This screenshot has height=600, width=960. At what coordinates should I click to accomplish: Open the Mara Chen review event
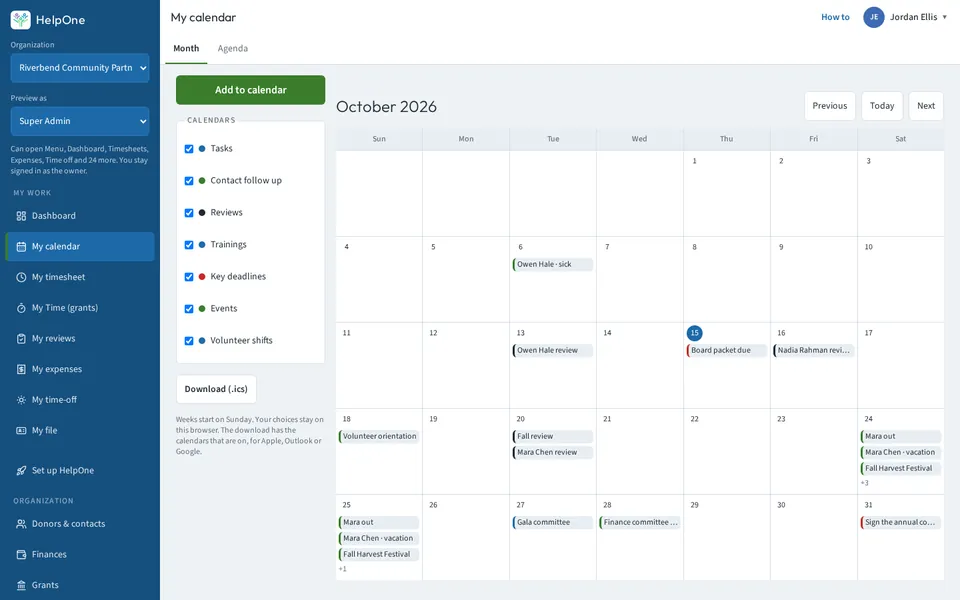pos(553,452)
